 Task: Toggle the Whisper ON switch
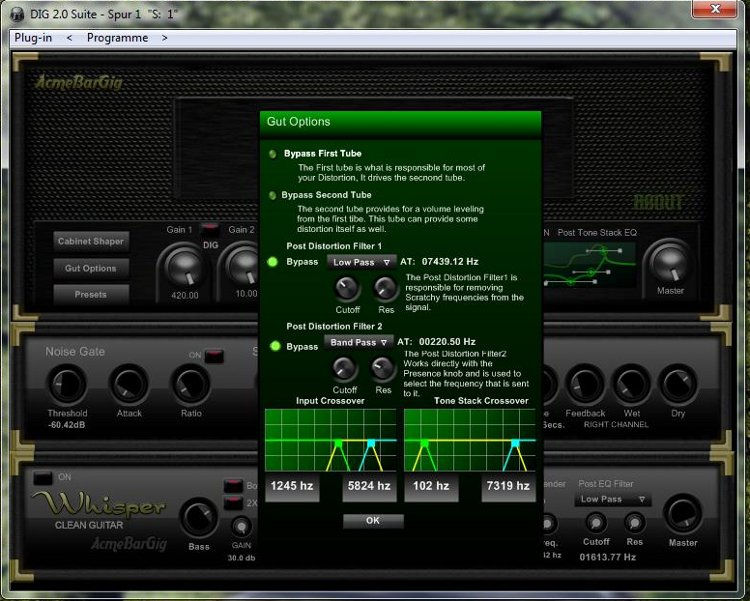pos(43,478)
